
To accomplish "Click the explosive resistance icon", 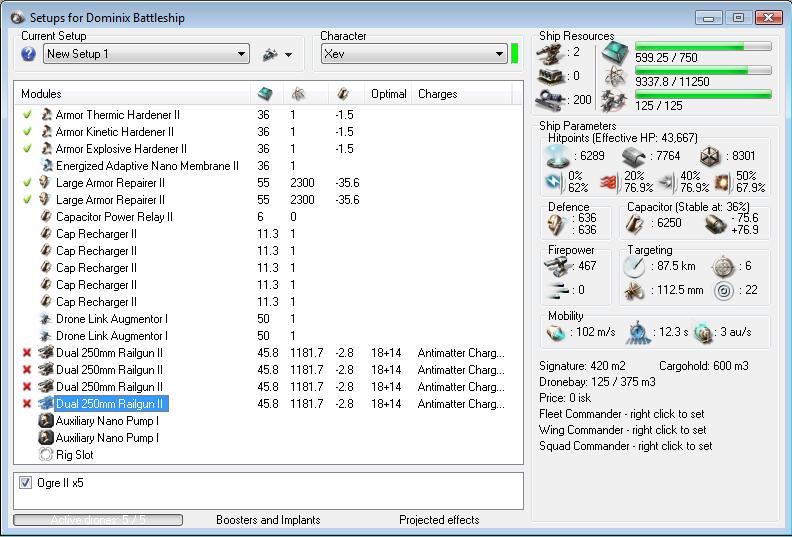I will point(723,183).
